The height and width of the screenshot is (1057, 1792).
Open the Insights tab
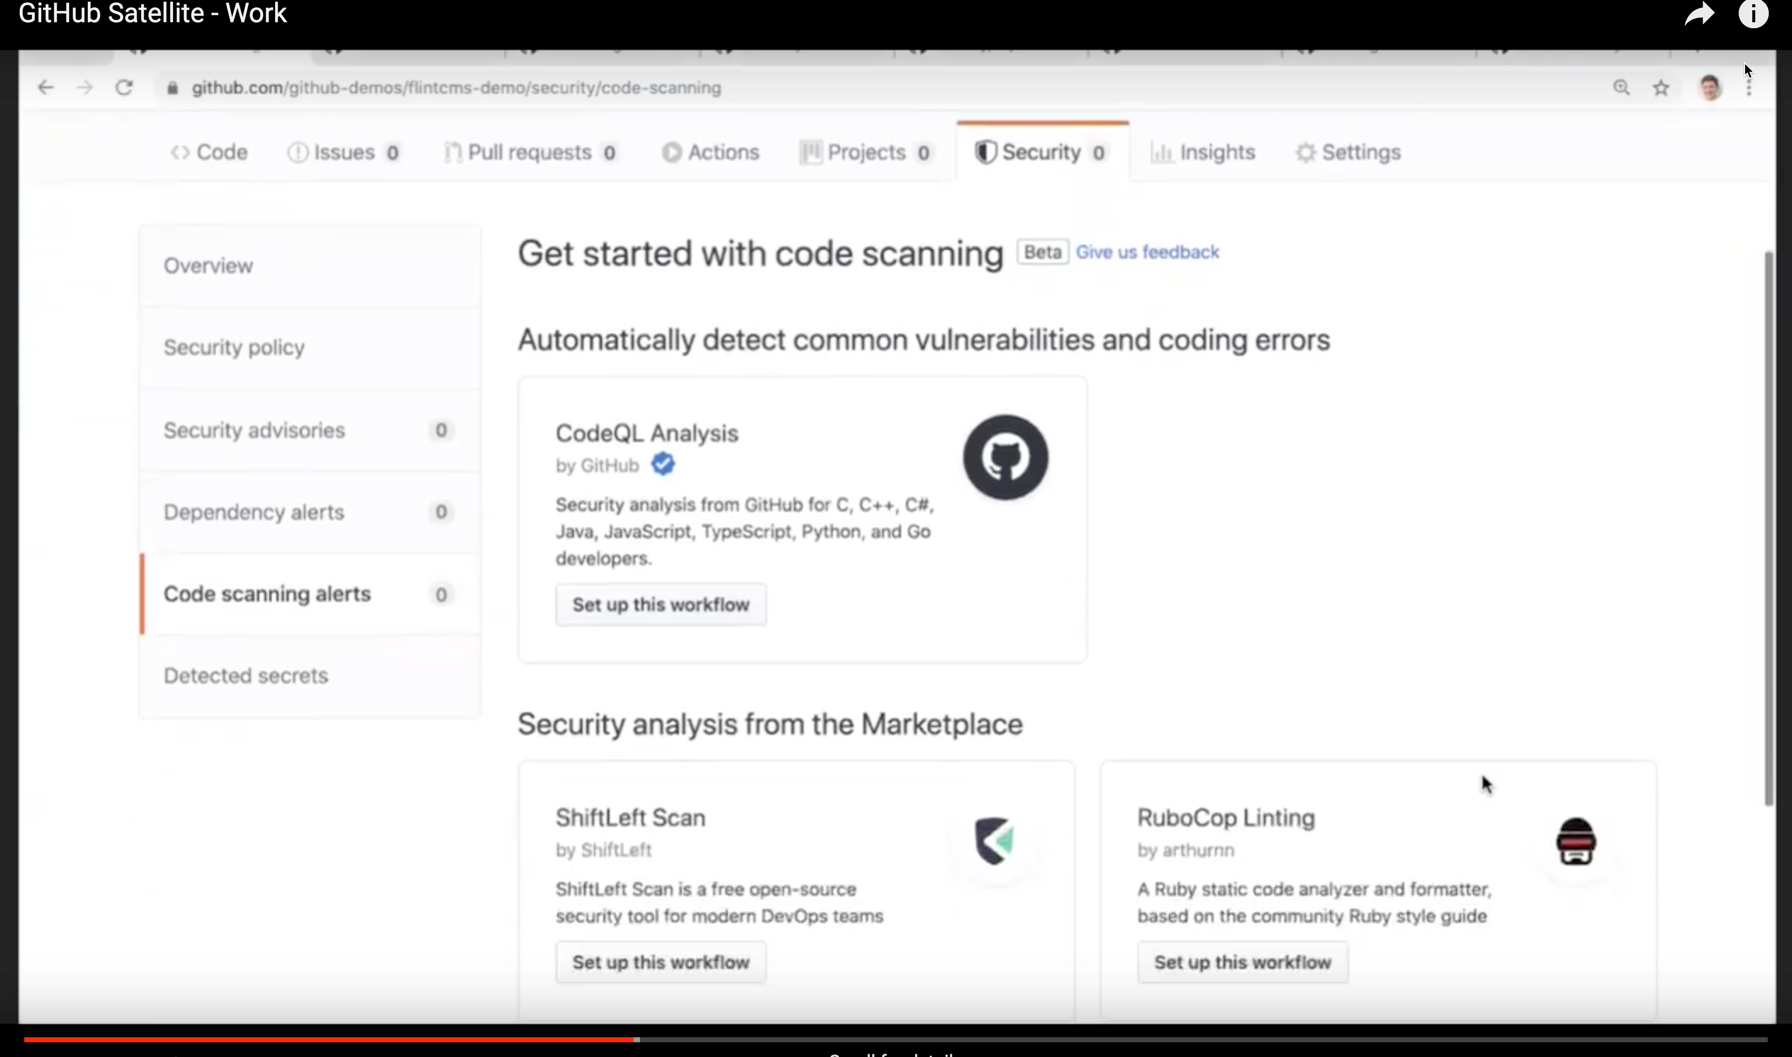point(1202,152)
